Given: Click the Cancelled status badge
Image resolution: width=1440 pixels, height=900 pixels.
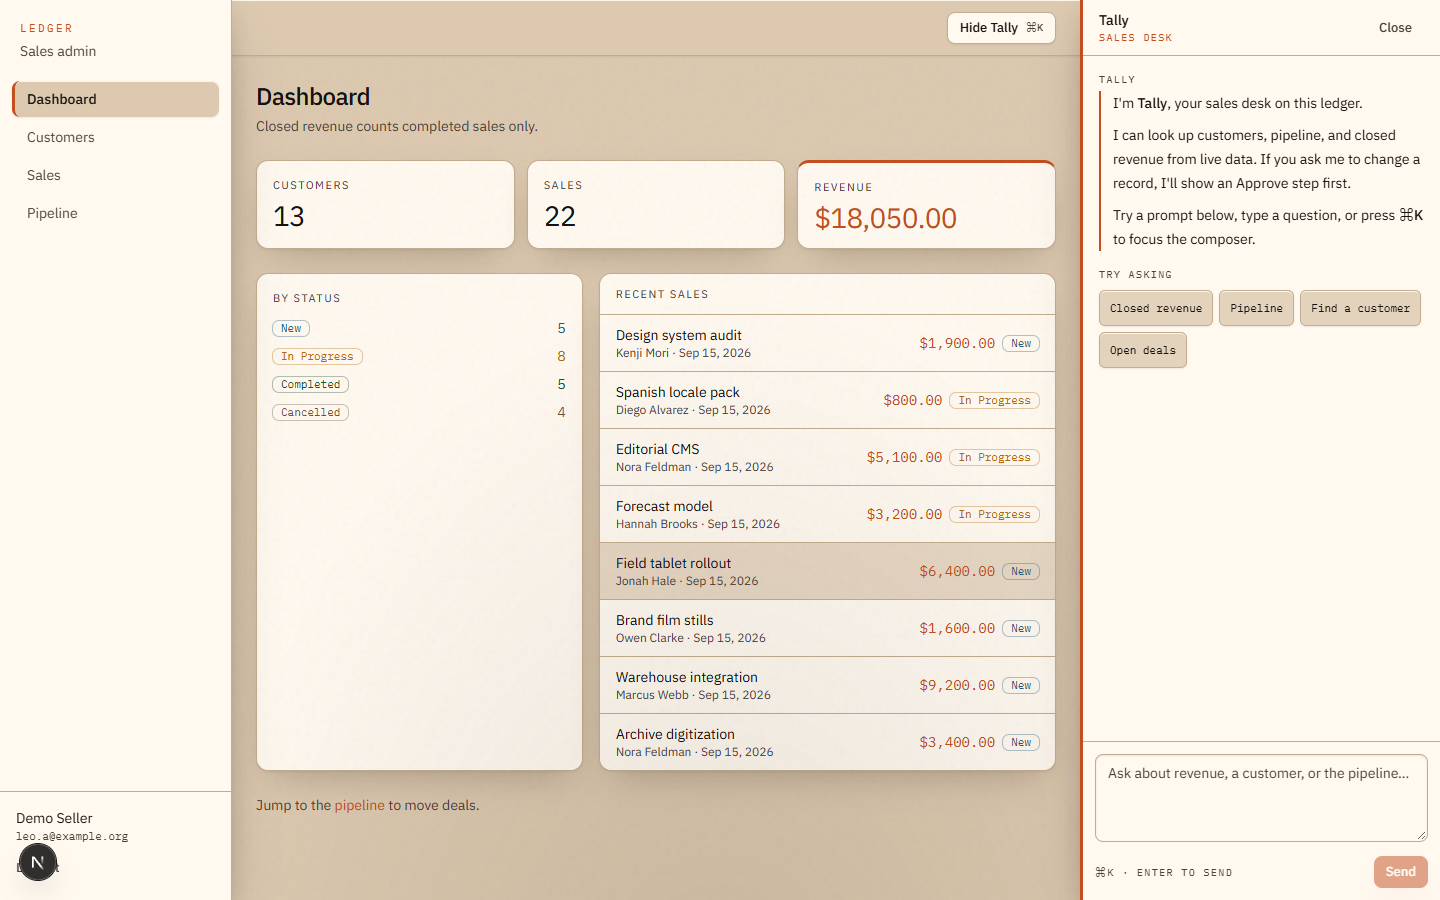Looking at the screenshot, I should [310, 412].
